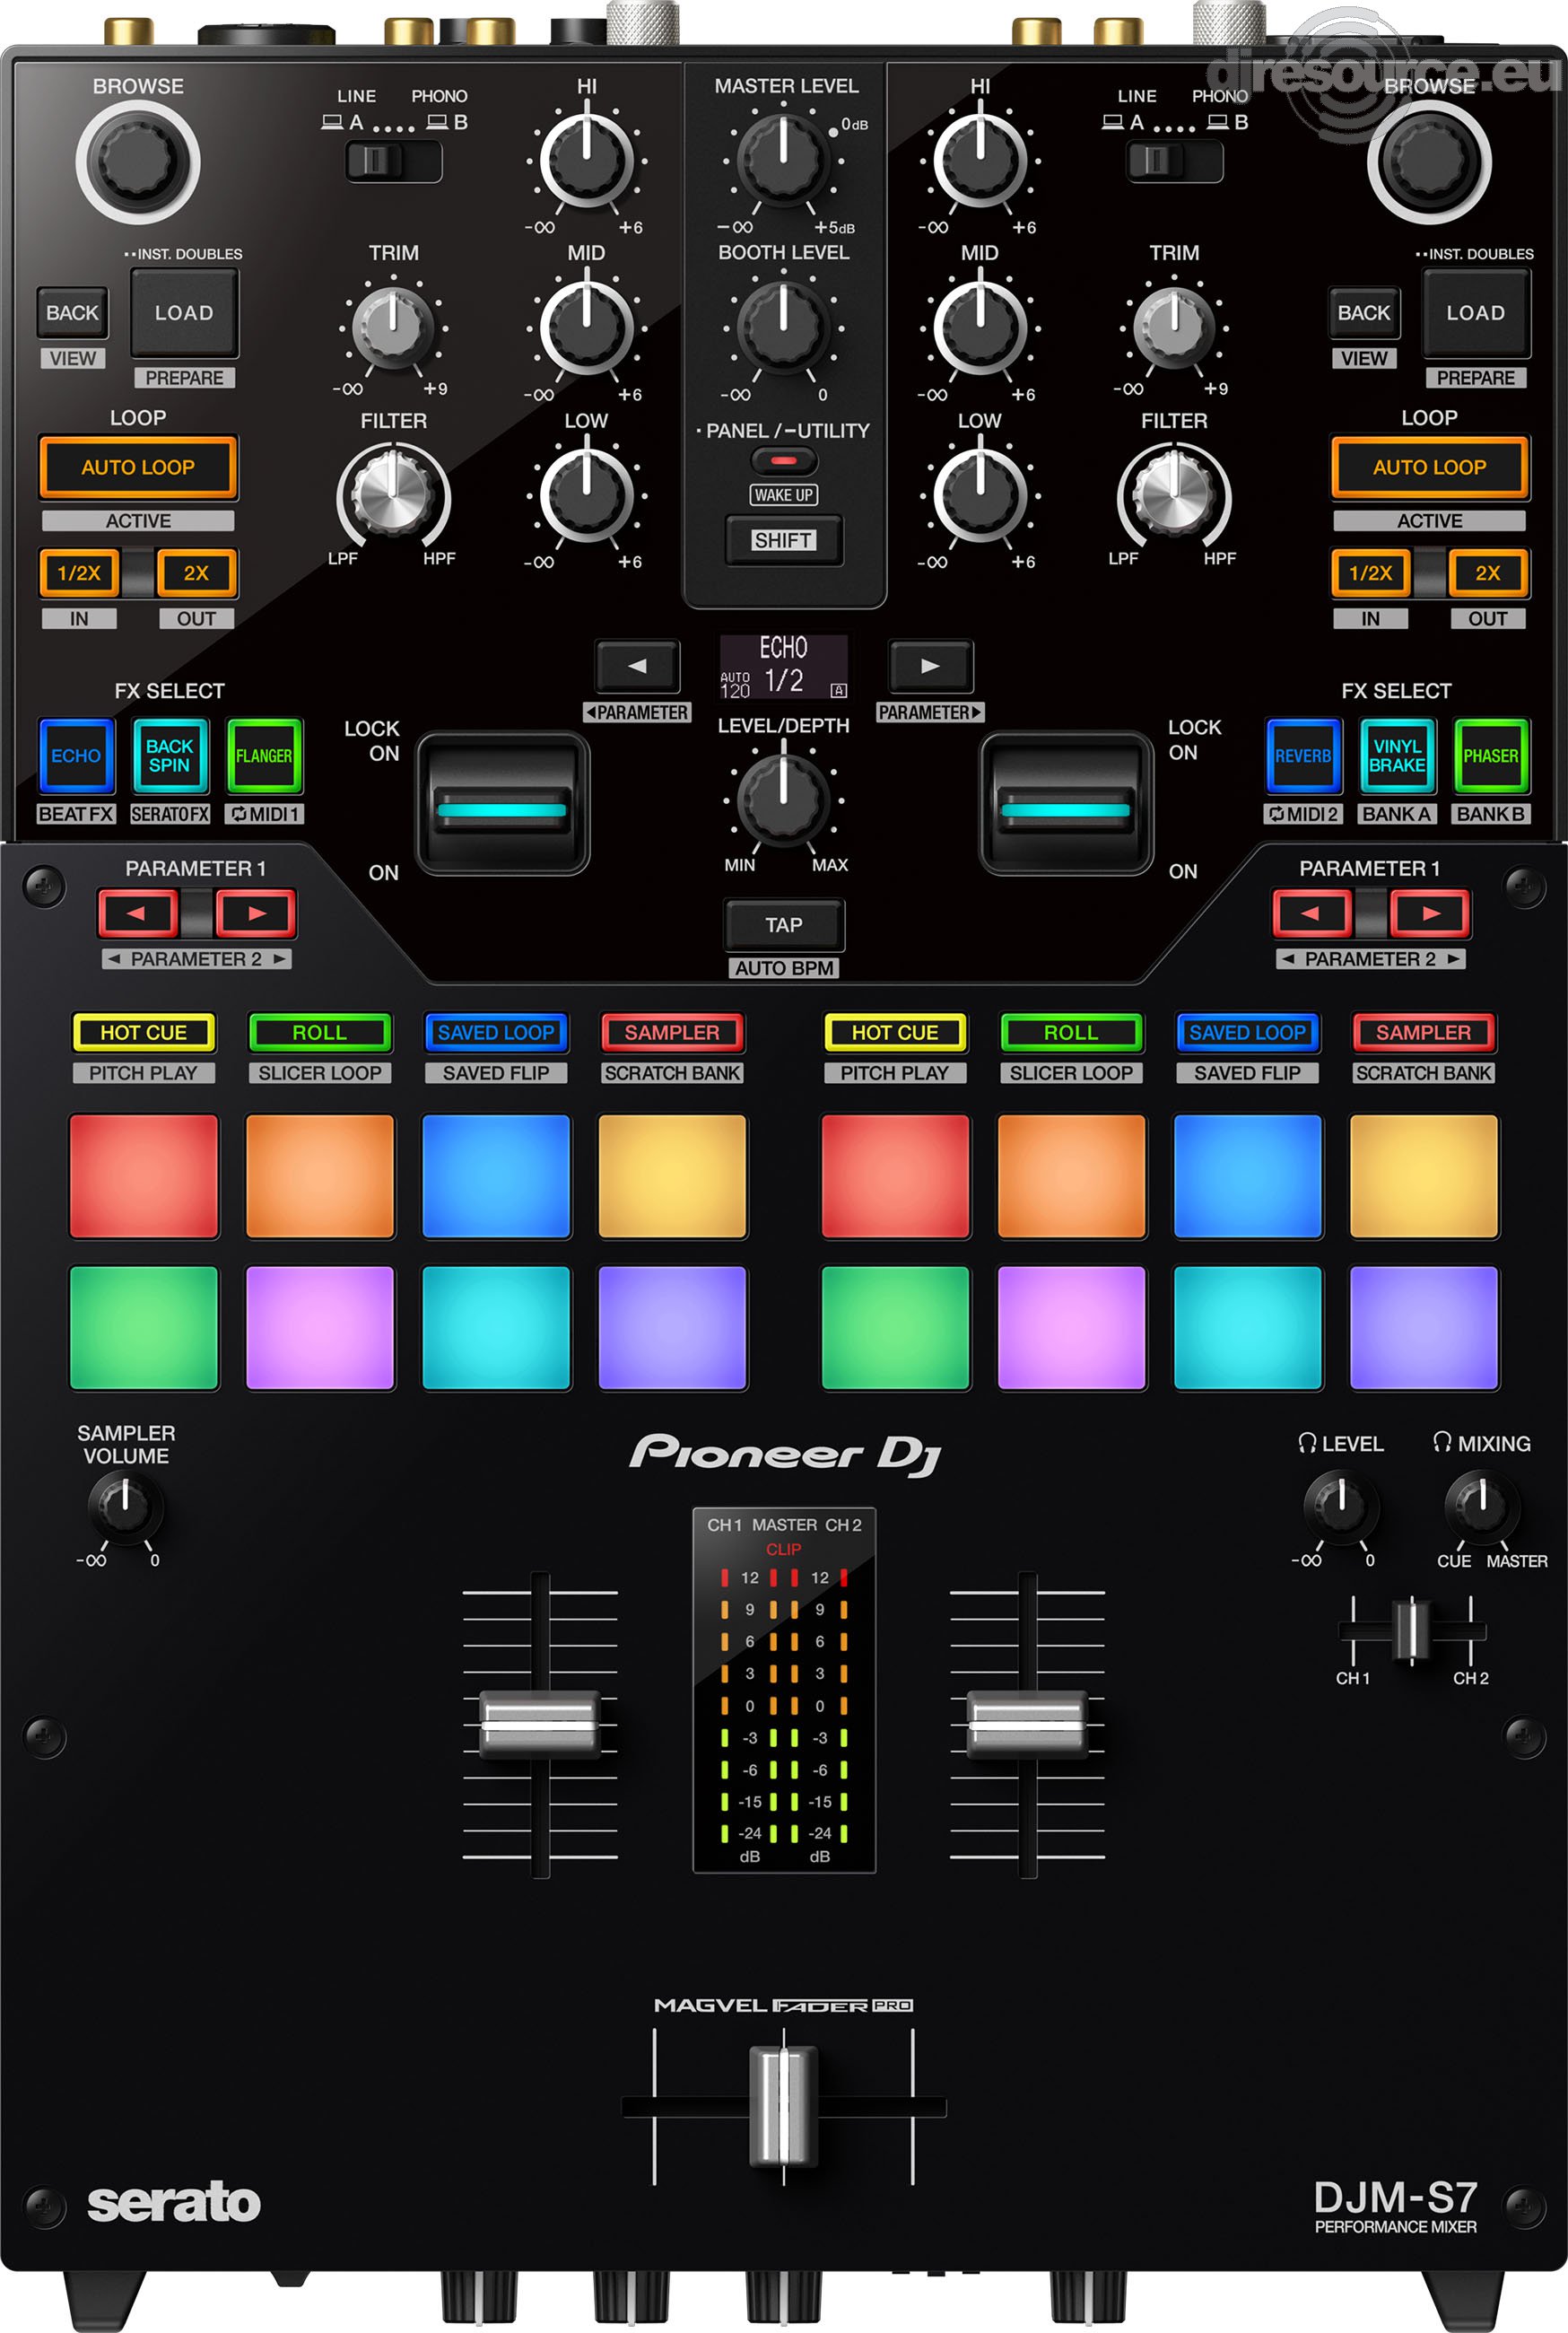Screen dimensions: 1568x2333
Task: Click the left channel MID EQ knob
Action: click(x=587, y=327)
